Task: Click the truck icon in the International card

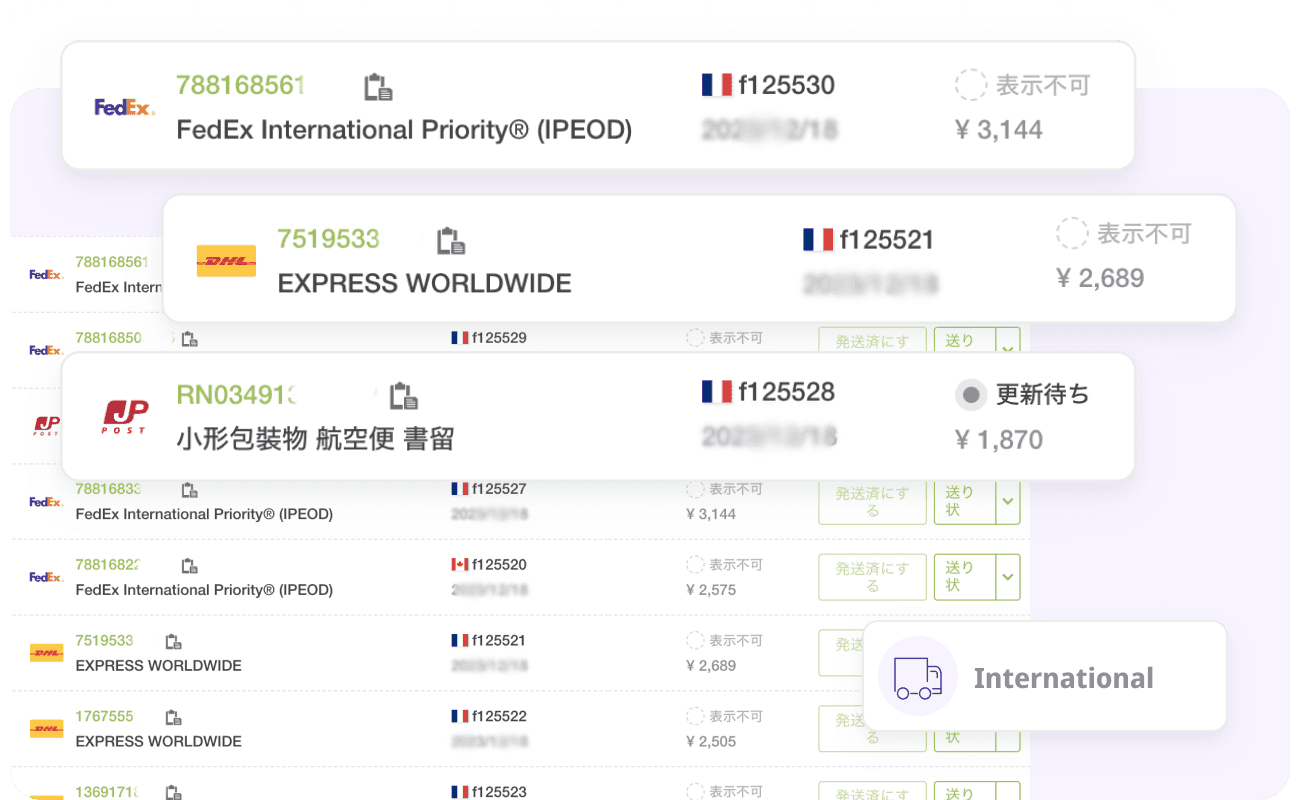Action: [x=916, y=677]
